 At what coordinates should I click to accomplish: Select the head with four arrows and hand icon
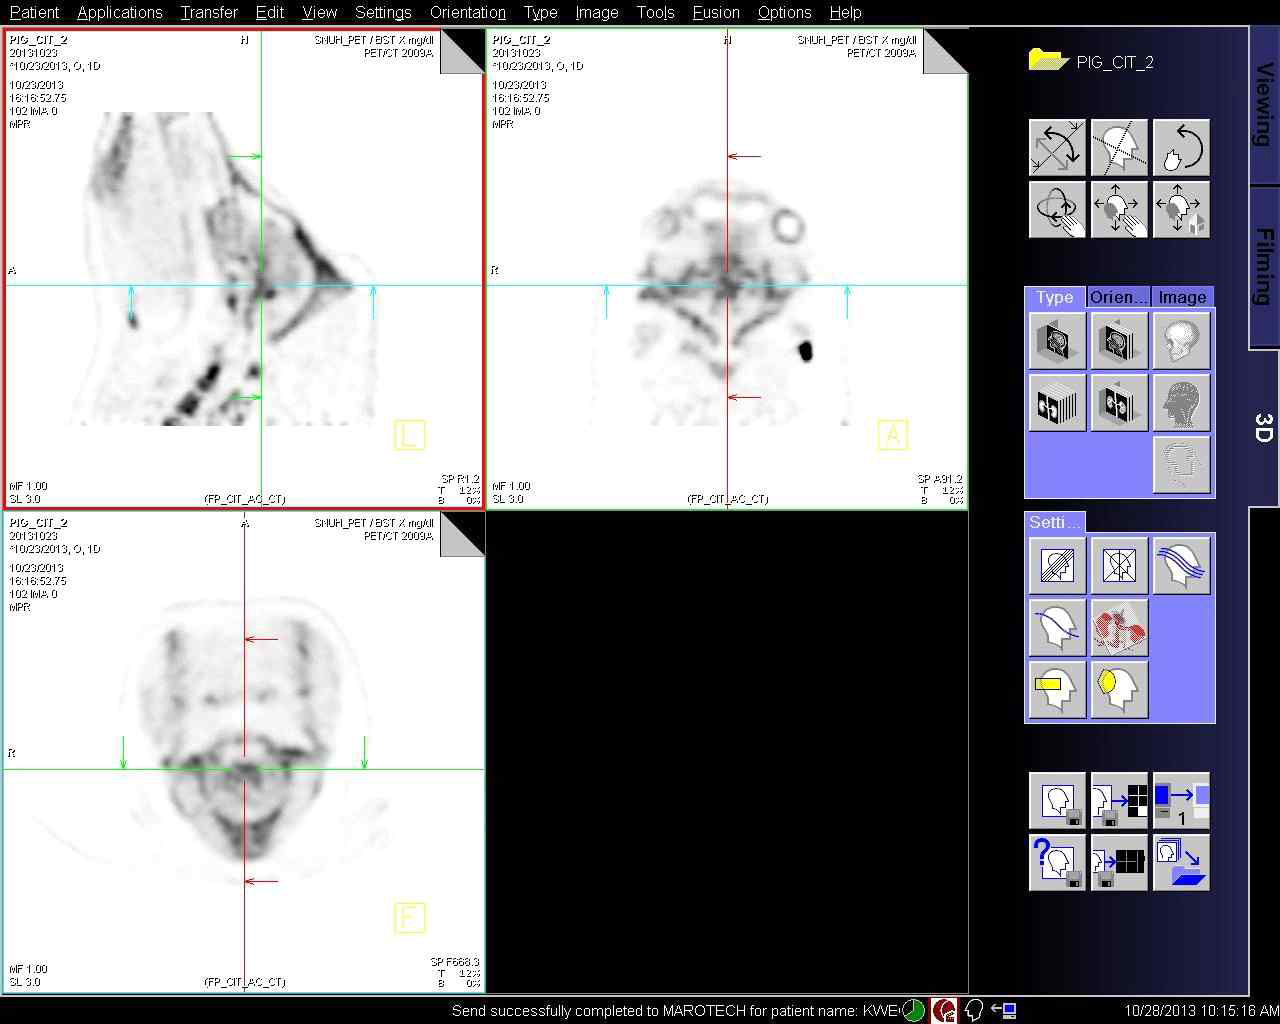[x=1119, y=209]
